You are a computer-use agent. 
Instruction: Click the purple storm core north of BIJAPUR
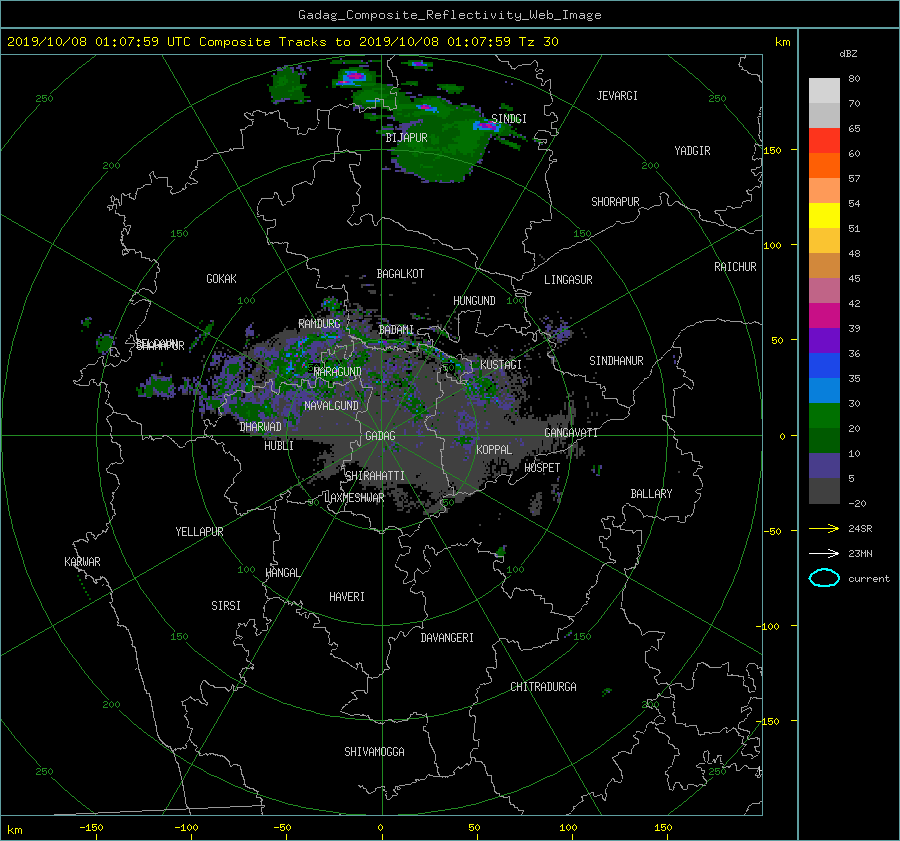[426, 107]
